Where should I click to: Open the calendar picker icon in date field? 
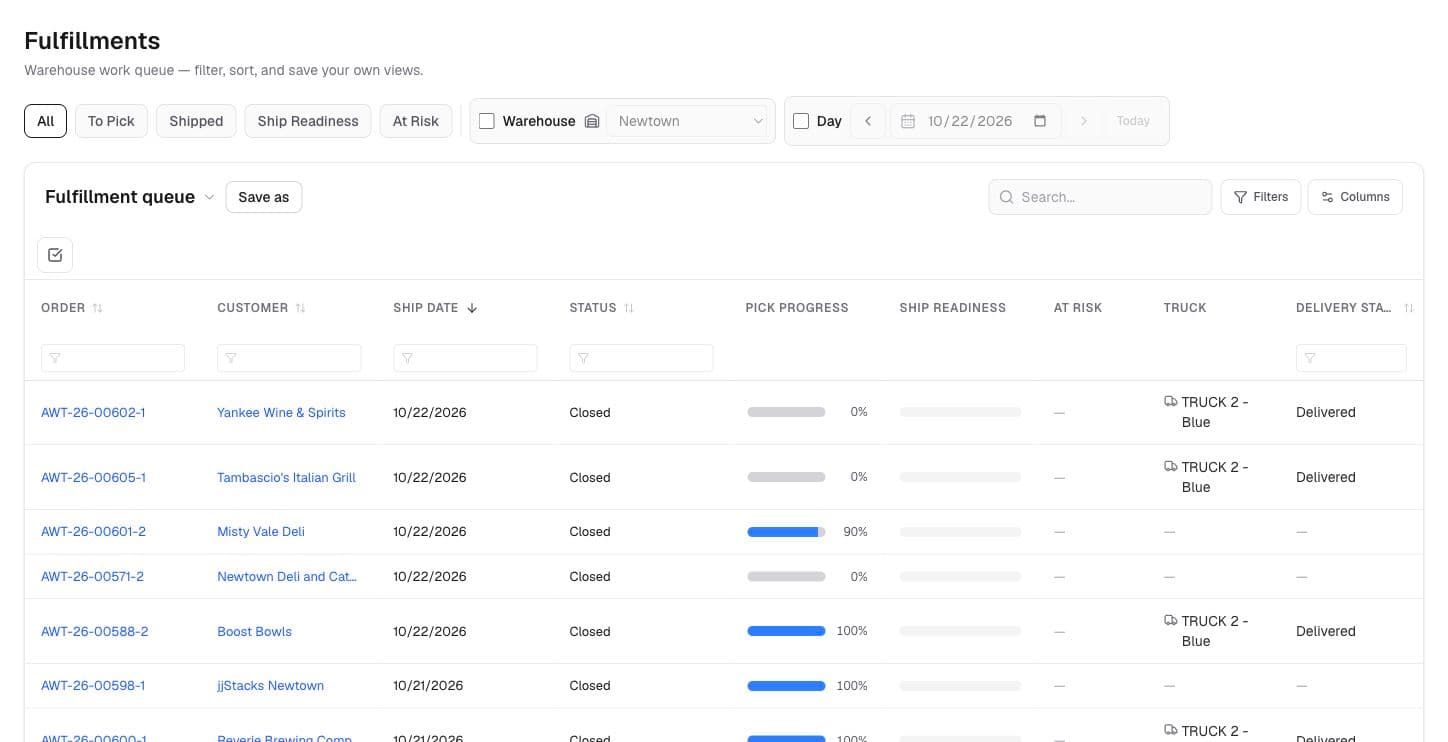click(1040, 121)
